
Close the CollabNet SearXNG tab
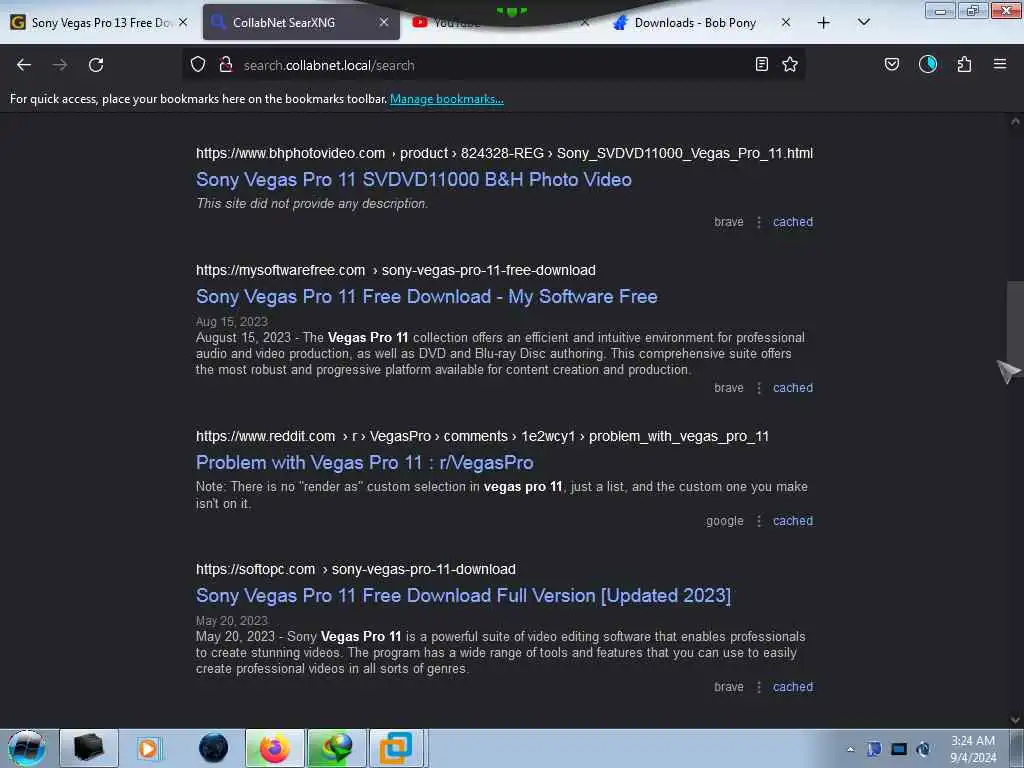coord(384,22)
